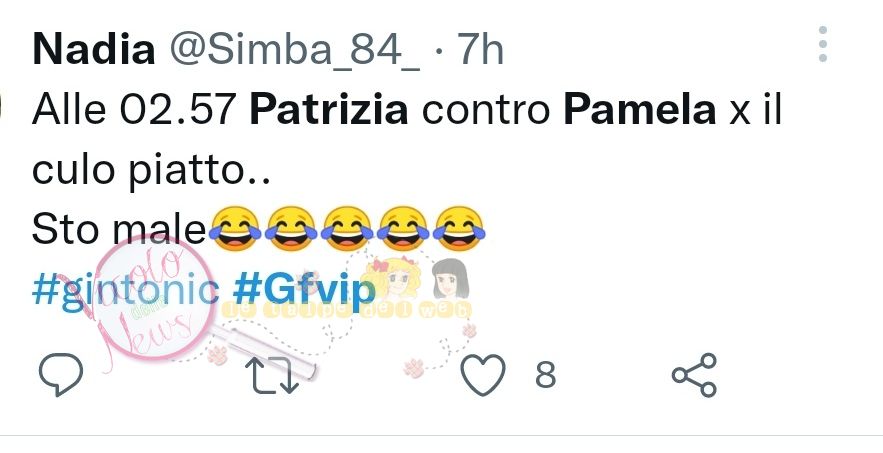Click the last crying-laughing emoji
Screen dimensions: 883x453
pyautogui.click(x=460, y=228)
